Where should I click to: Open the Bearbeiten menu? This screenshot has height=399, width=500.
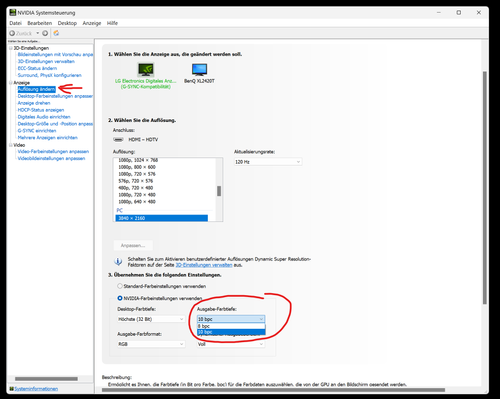coord(40,23)
